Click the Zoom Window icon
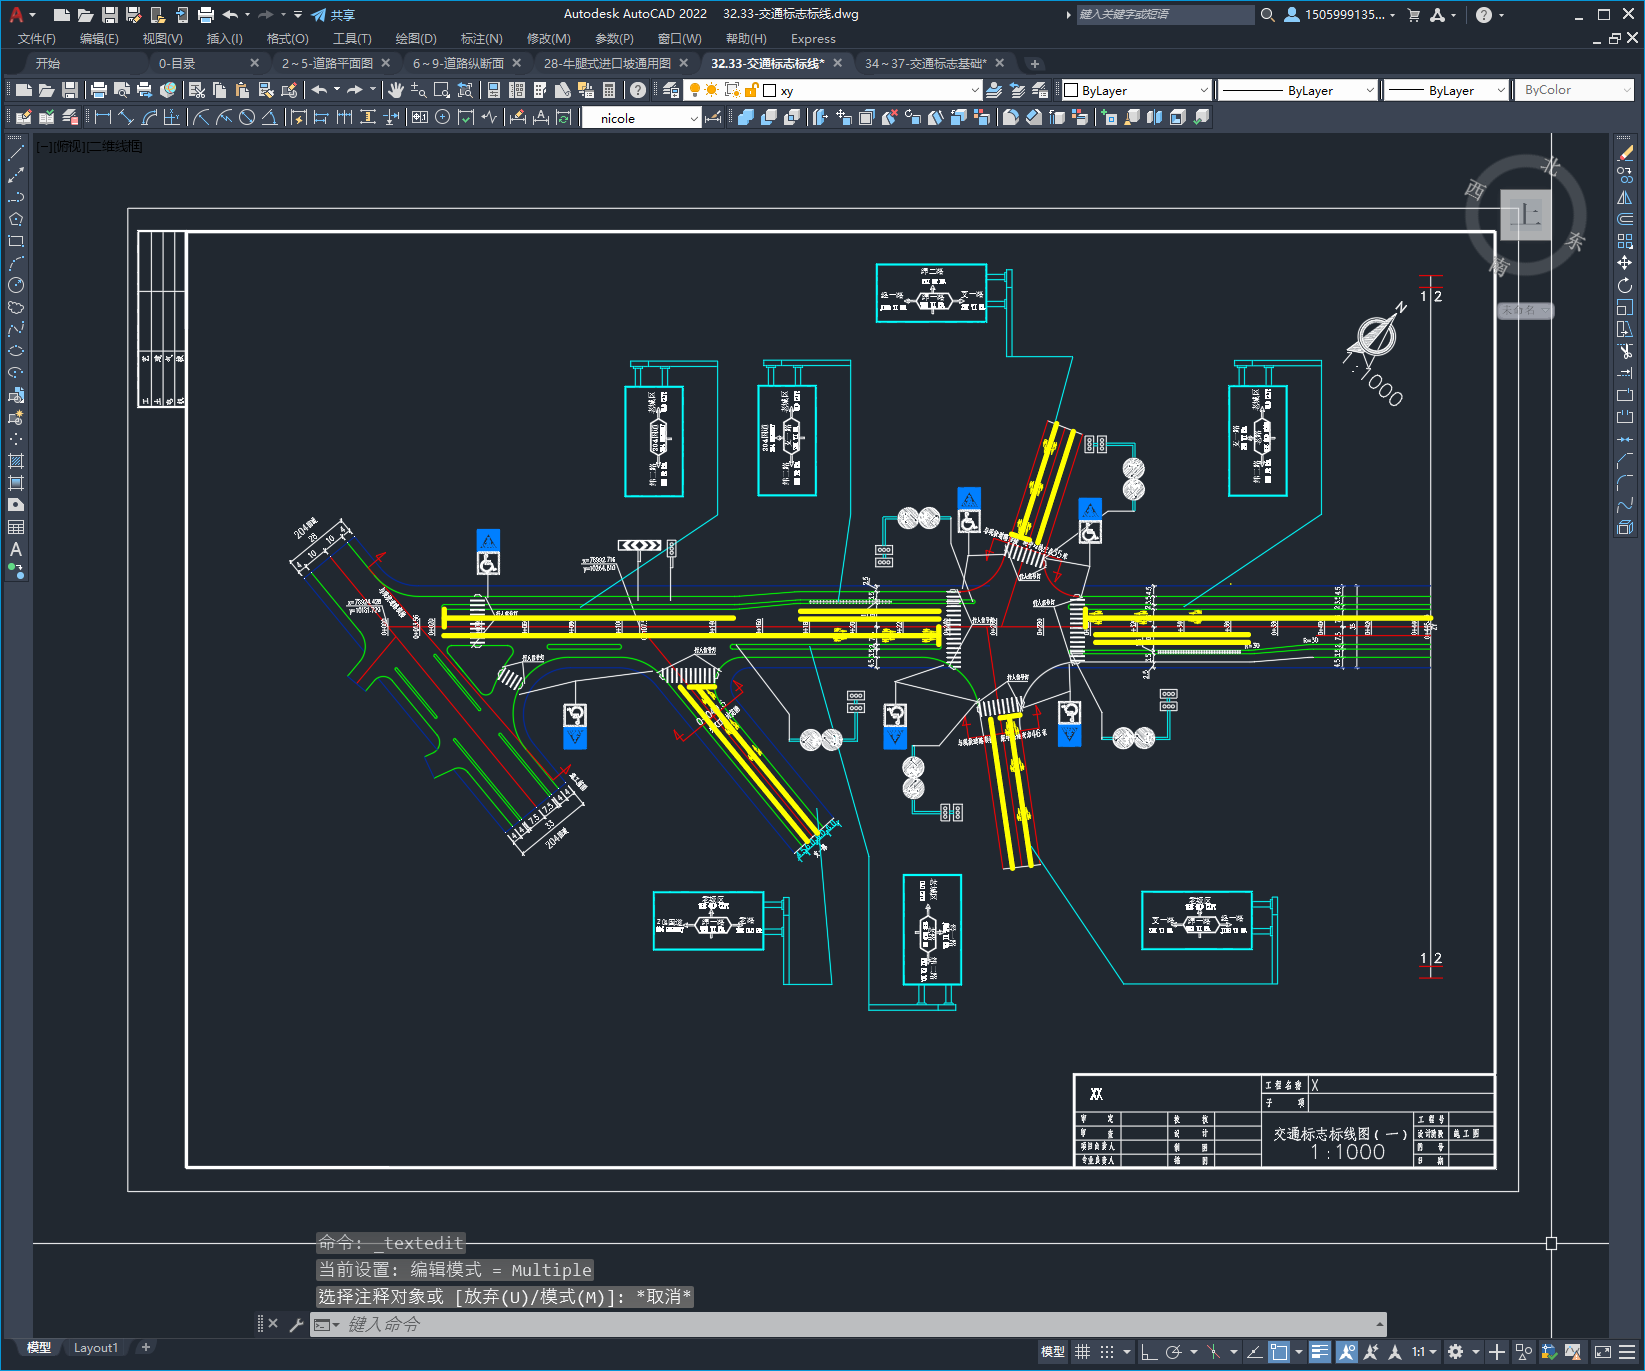1645x1371 pixels. pos(442,90)
